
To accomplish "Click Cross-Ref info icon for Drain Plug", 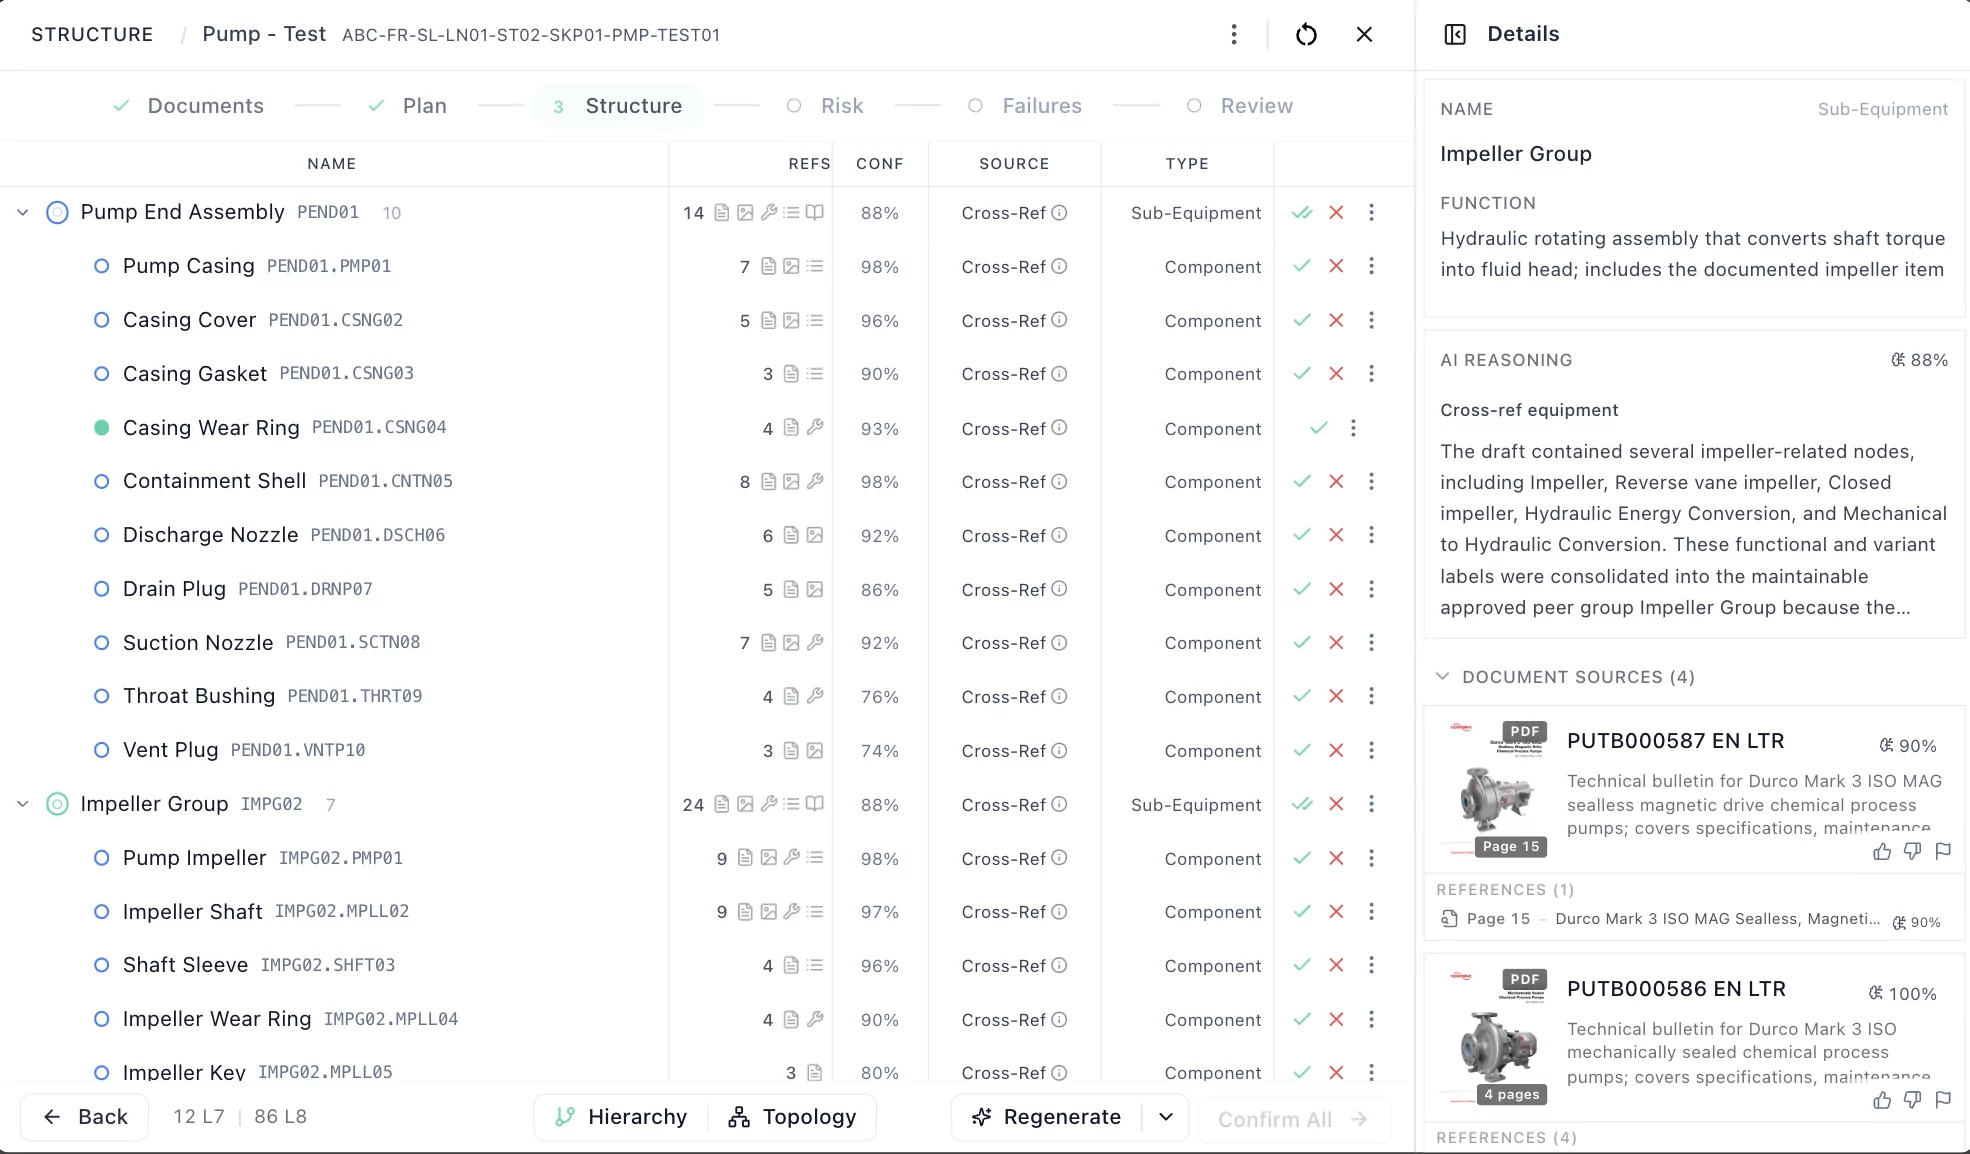I will [1059, 589].
